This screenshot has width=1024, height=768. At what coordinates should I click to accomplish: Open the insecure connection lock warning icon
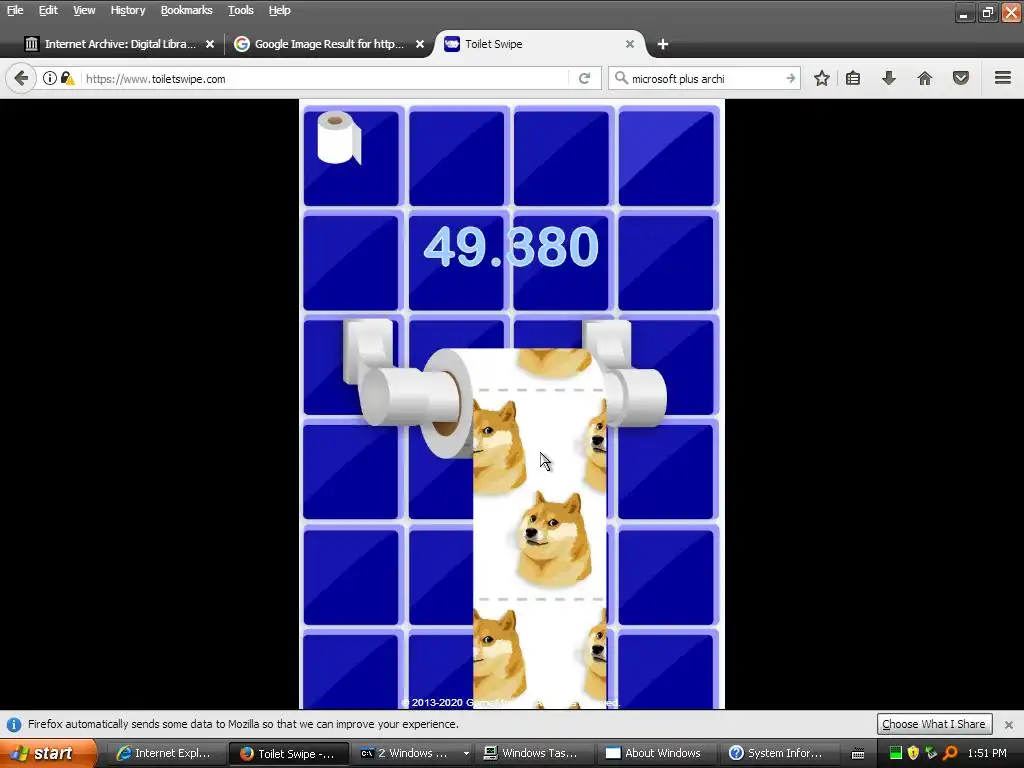pyautogui.click(x=67, y=78)
